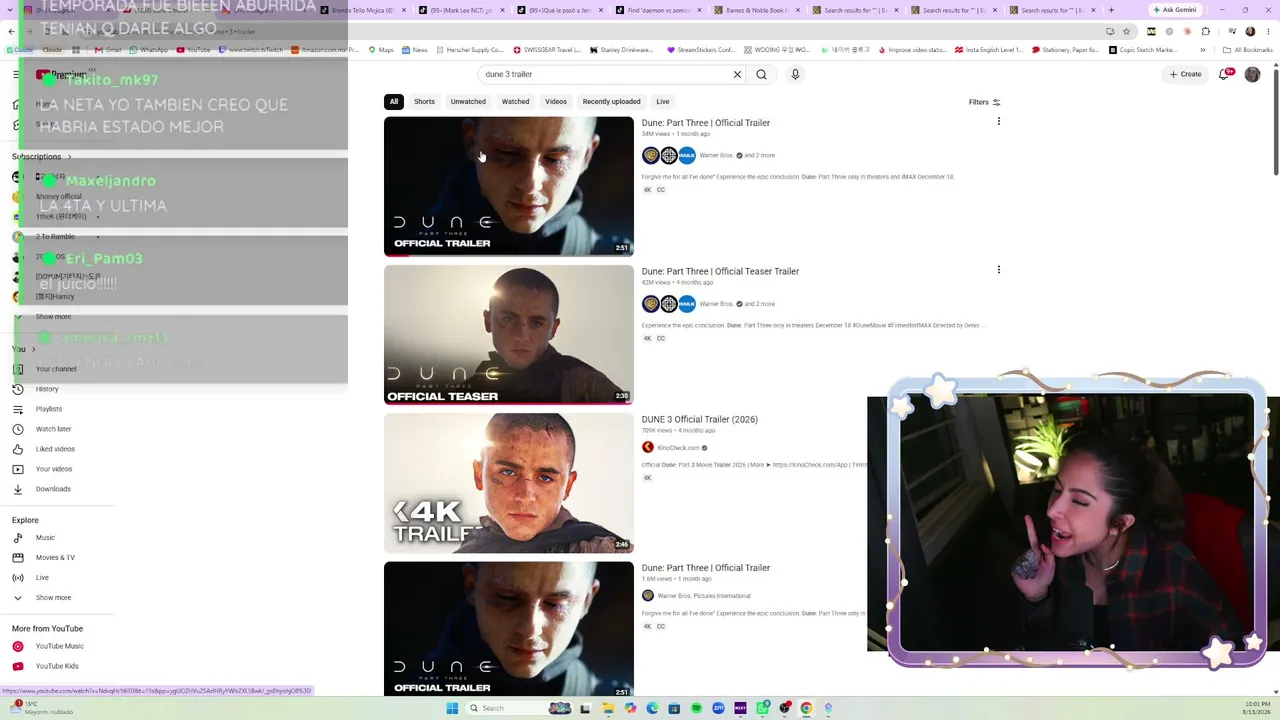The width and height of the screenshot is (1280, 720).
Task: Start voice search with the microphone icon
Action: click(x=795, y=74)
